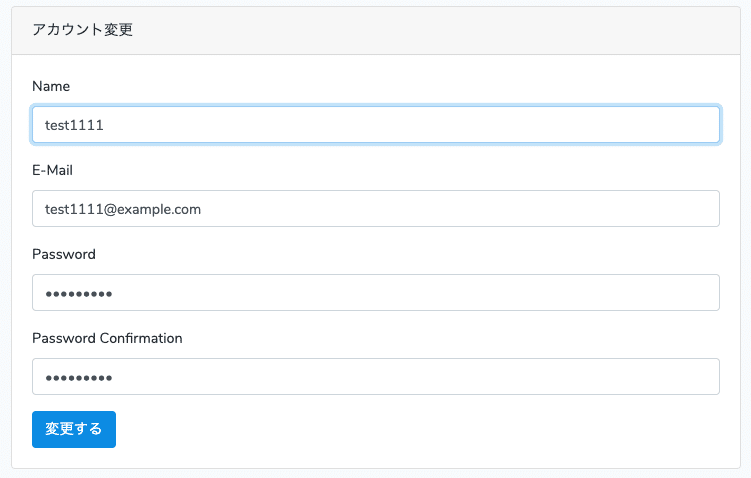Click empty right side of Password field
The image size is (751, 478).
600,293
